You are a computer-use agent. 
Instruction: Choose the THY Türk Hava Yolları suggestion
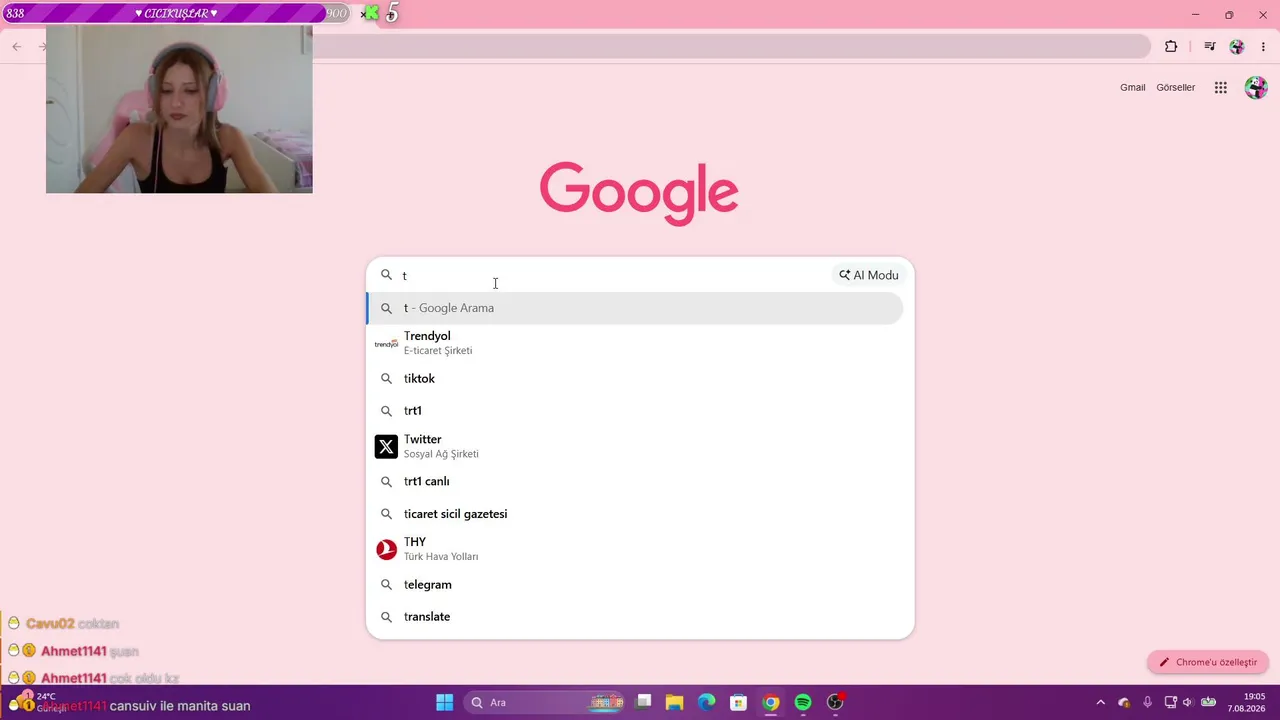(635, 549)
